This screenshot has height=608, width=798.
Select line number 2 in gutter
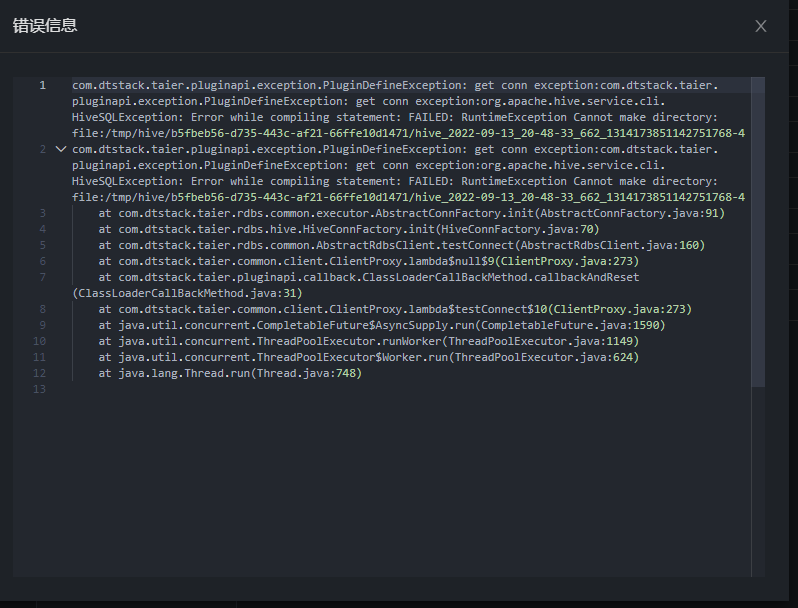point(43,149)
